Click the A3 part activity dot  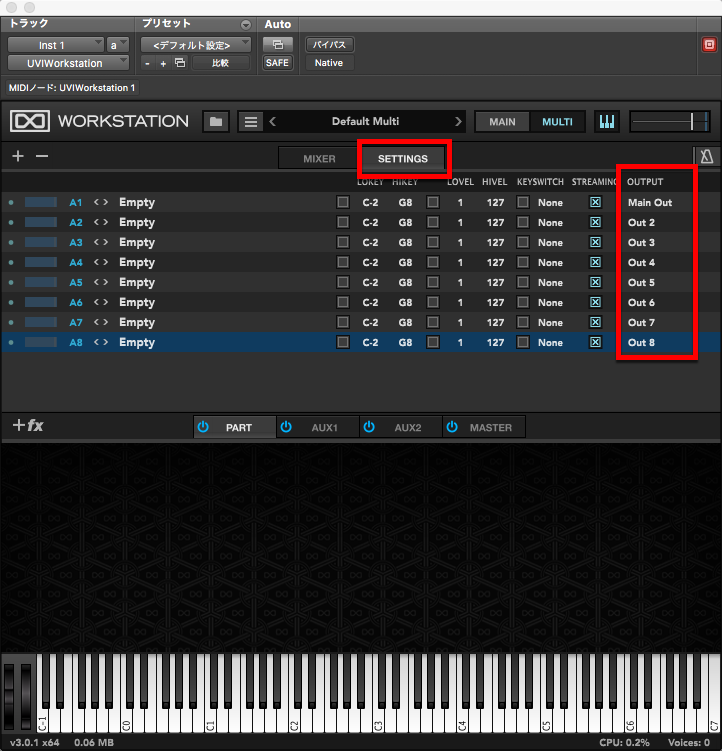click(11, 242)
